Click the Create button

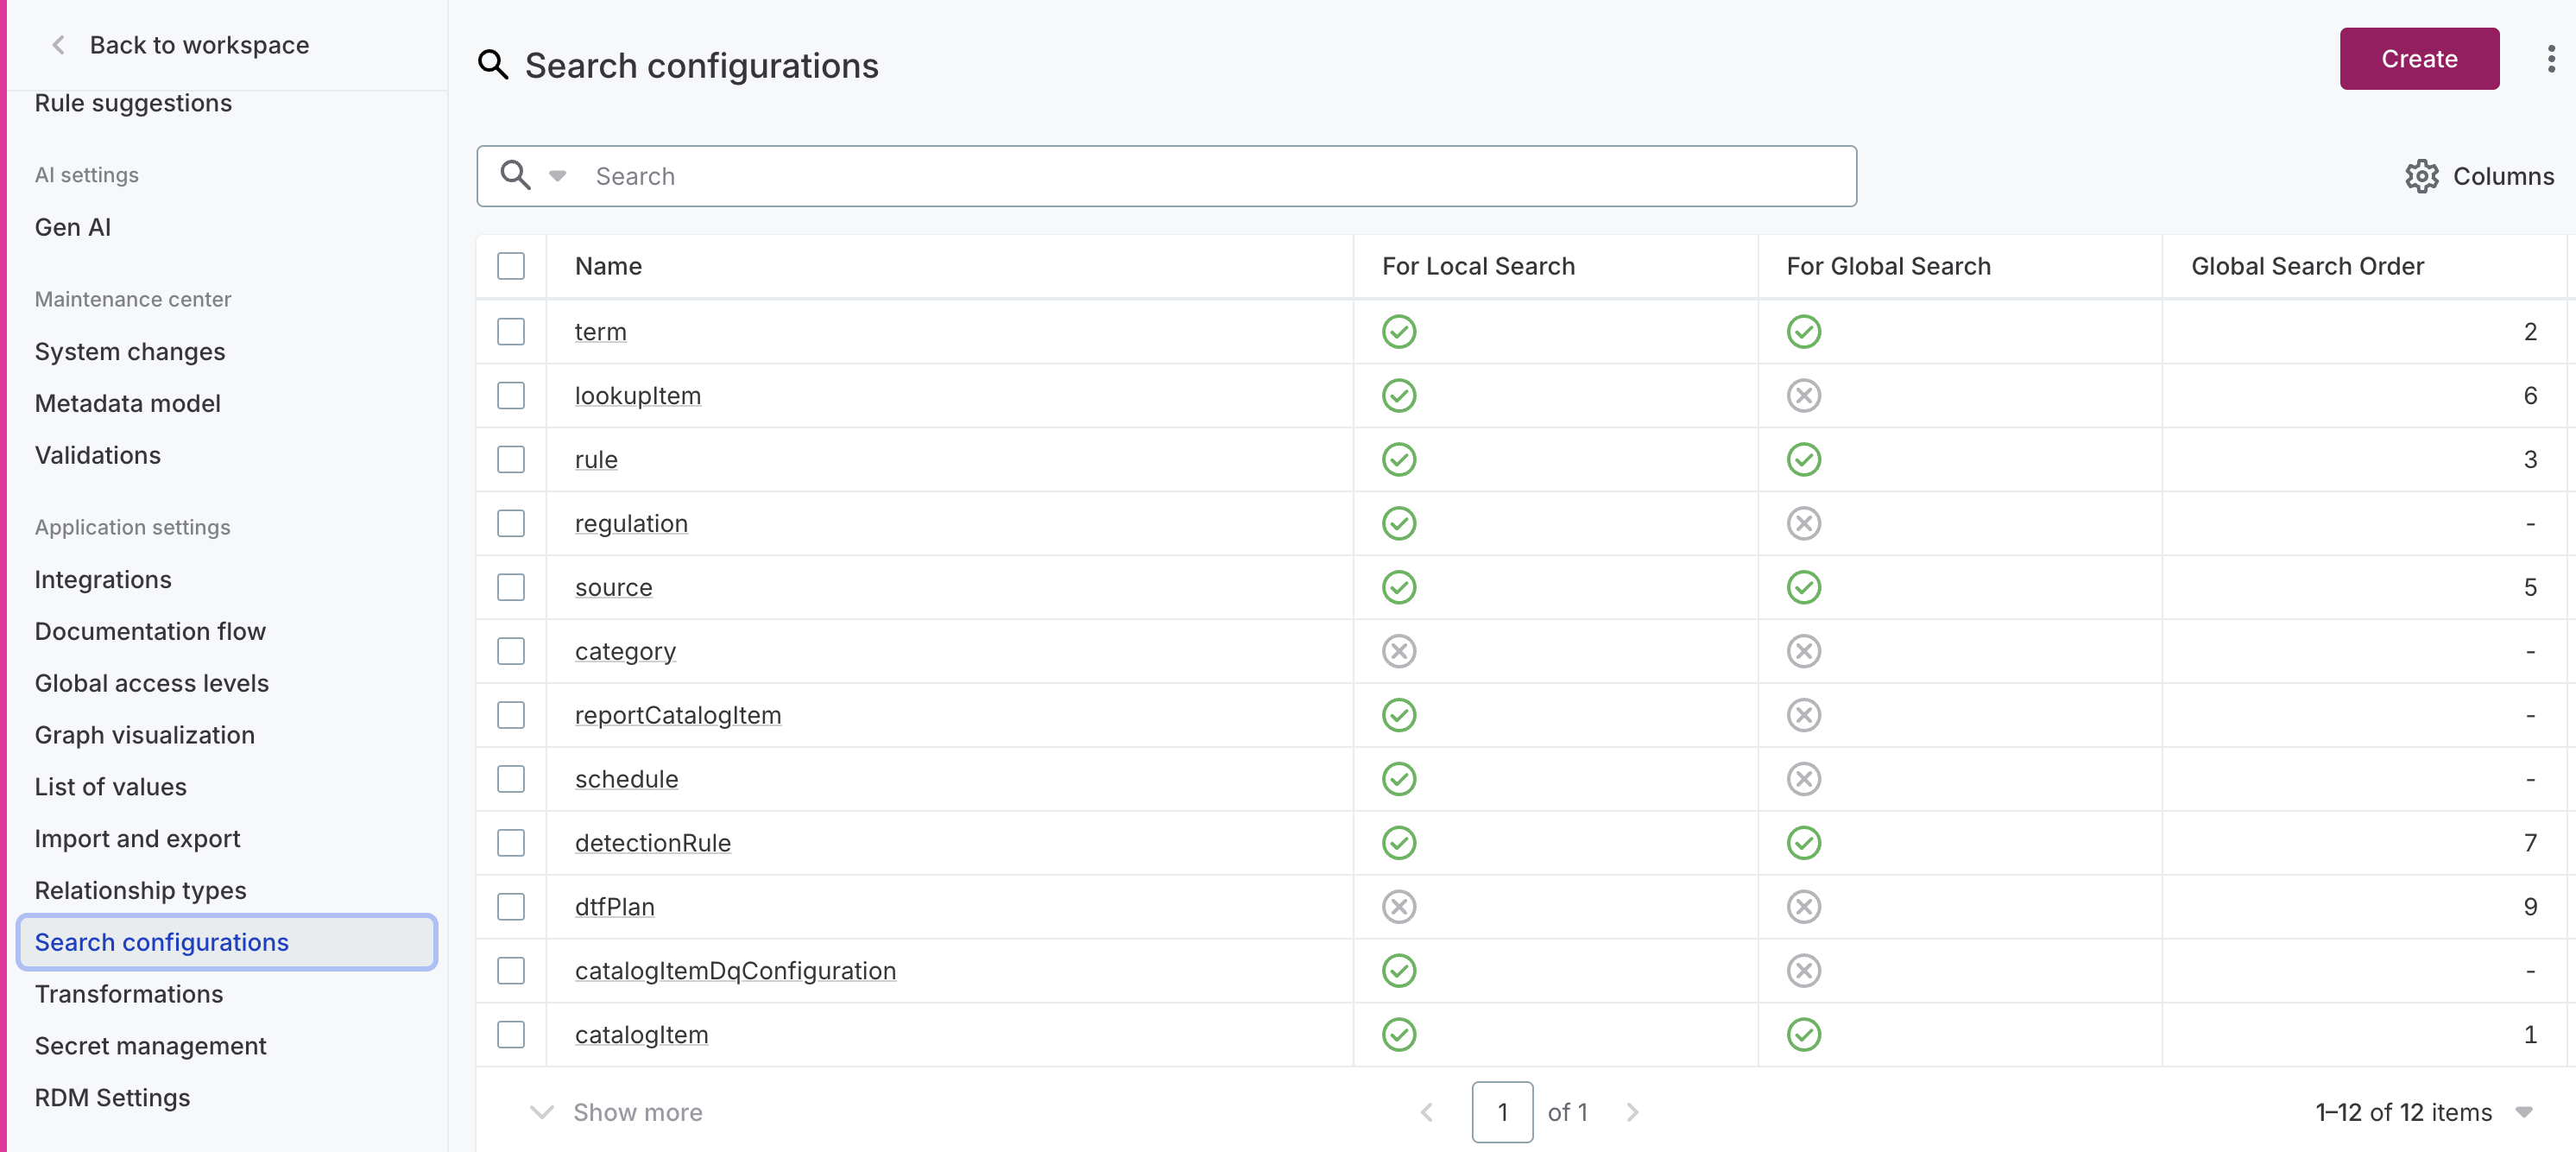click(x=2418, y=58)
